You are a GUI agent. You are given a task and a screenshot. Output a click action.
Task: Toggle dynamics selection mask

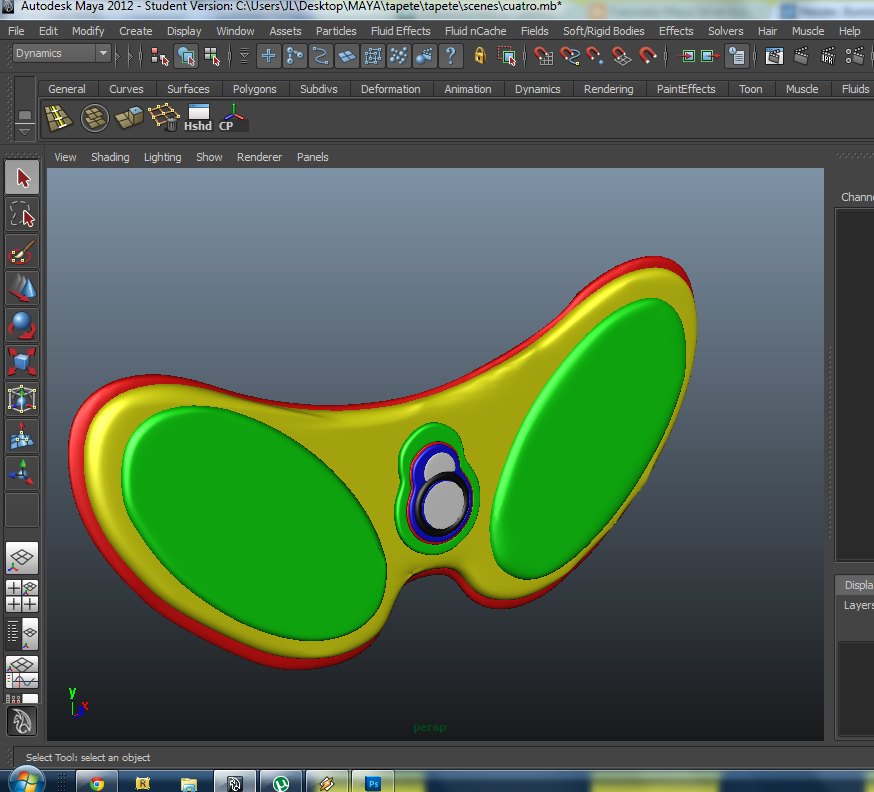tap(399, 56)
